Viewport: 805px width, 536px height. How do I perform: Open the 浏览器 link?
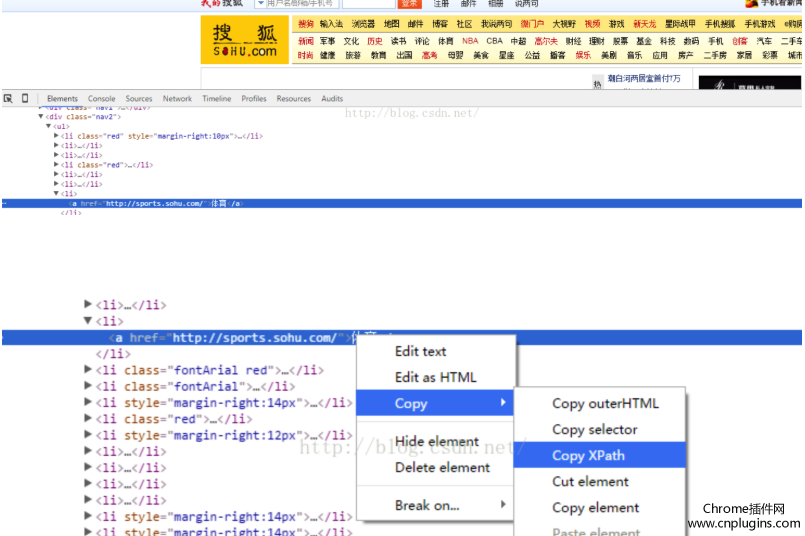(x=363, y=24)
